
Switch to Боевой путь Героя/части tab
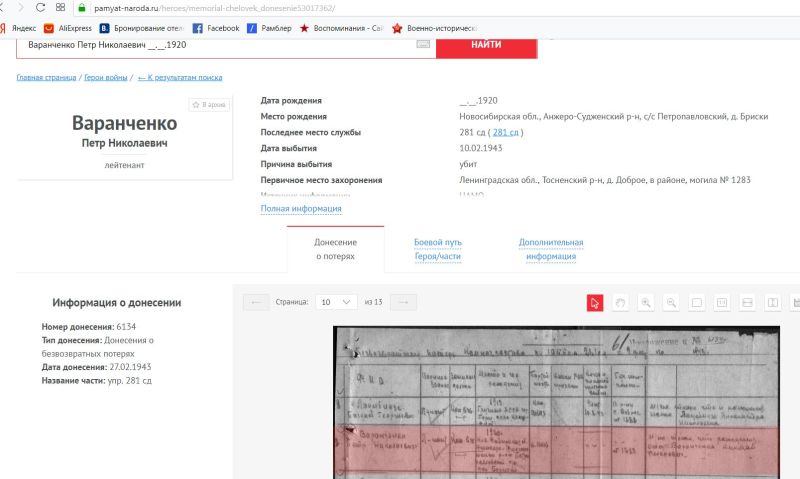click(438, 249)
